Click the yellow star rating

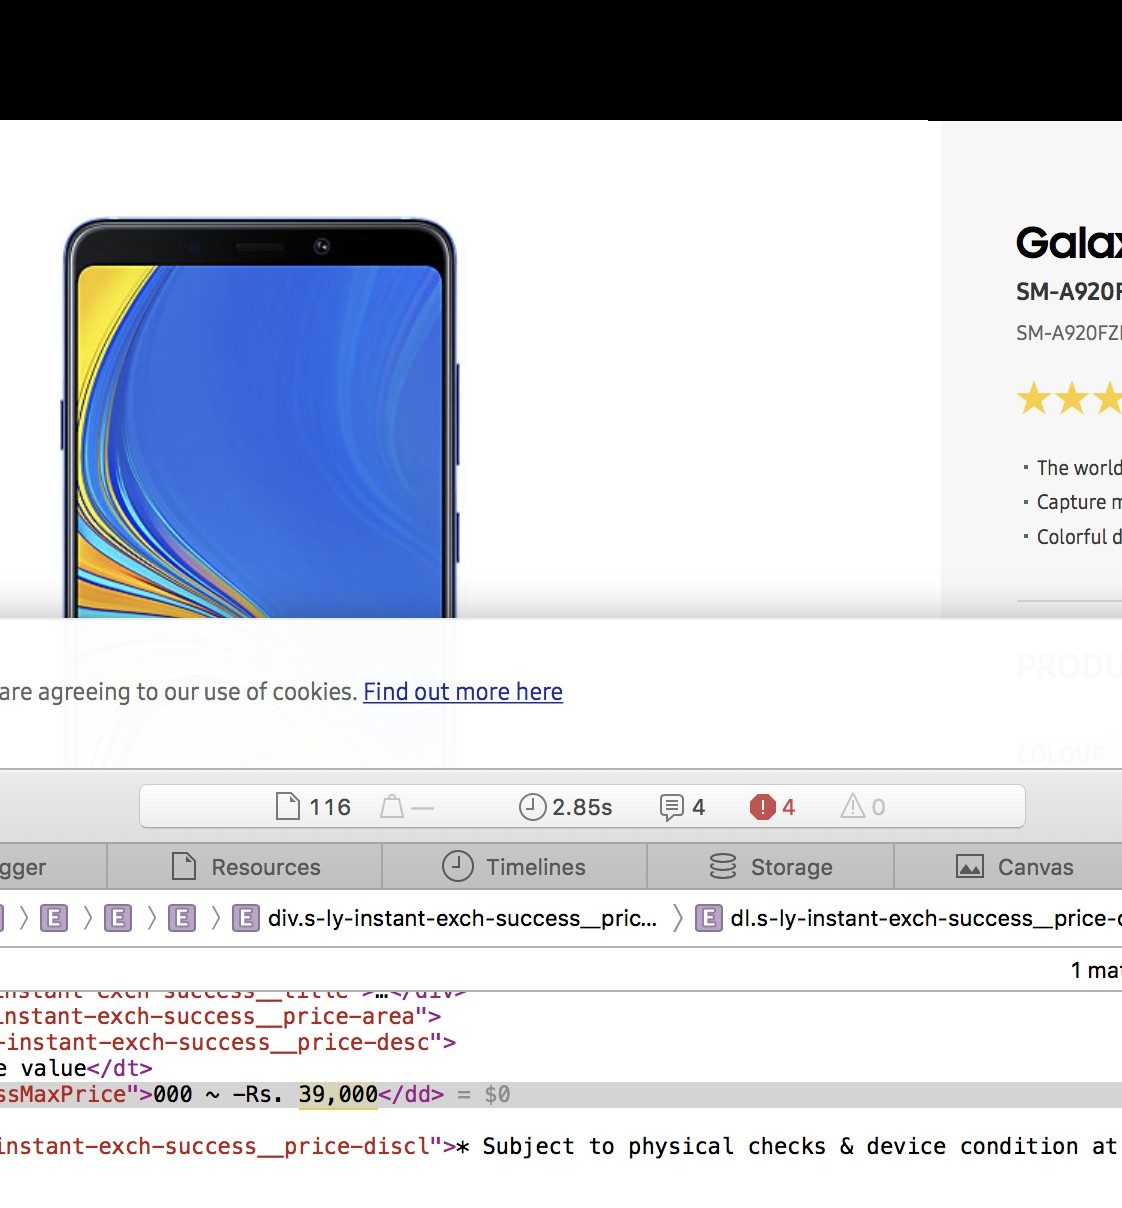1068,400
